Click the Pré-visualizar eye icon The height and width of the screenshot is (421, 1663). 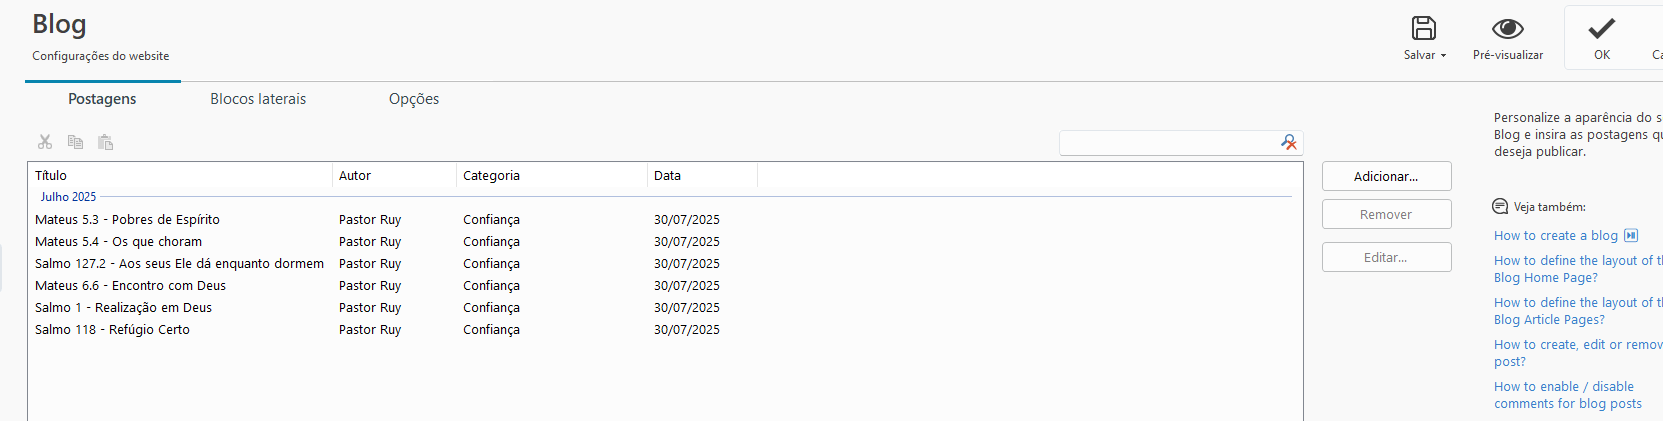[1508, 28]
